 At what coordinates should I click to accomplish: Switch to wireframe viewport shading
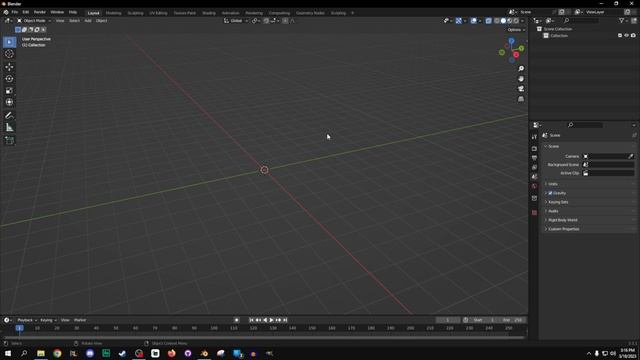point(497,21)
